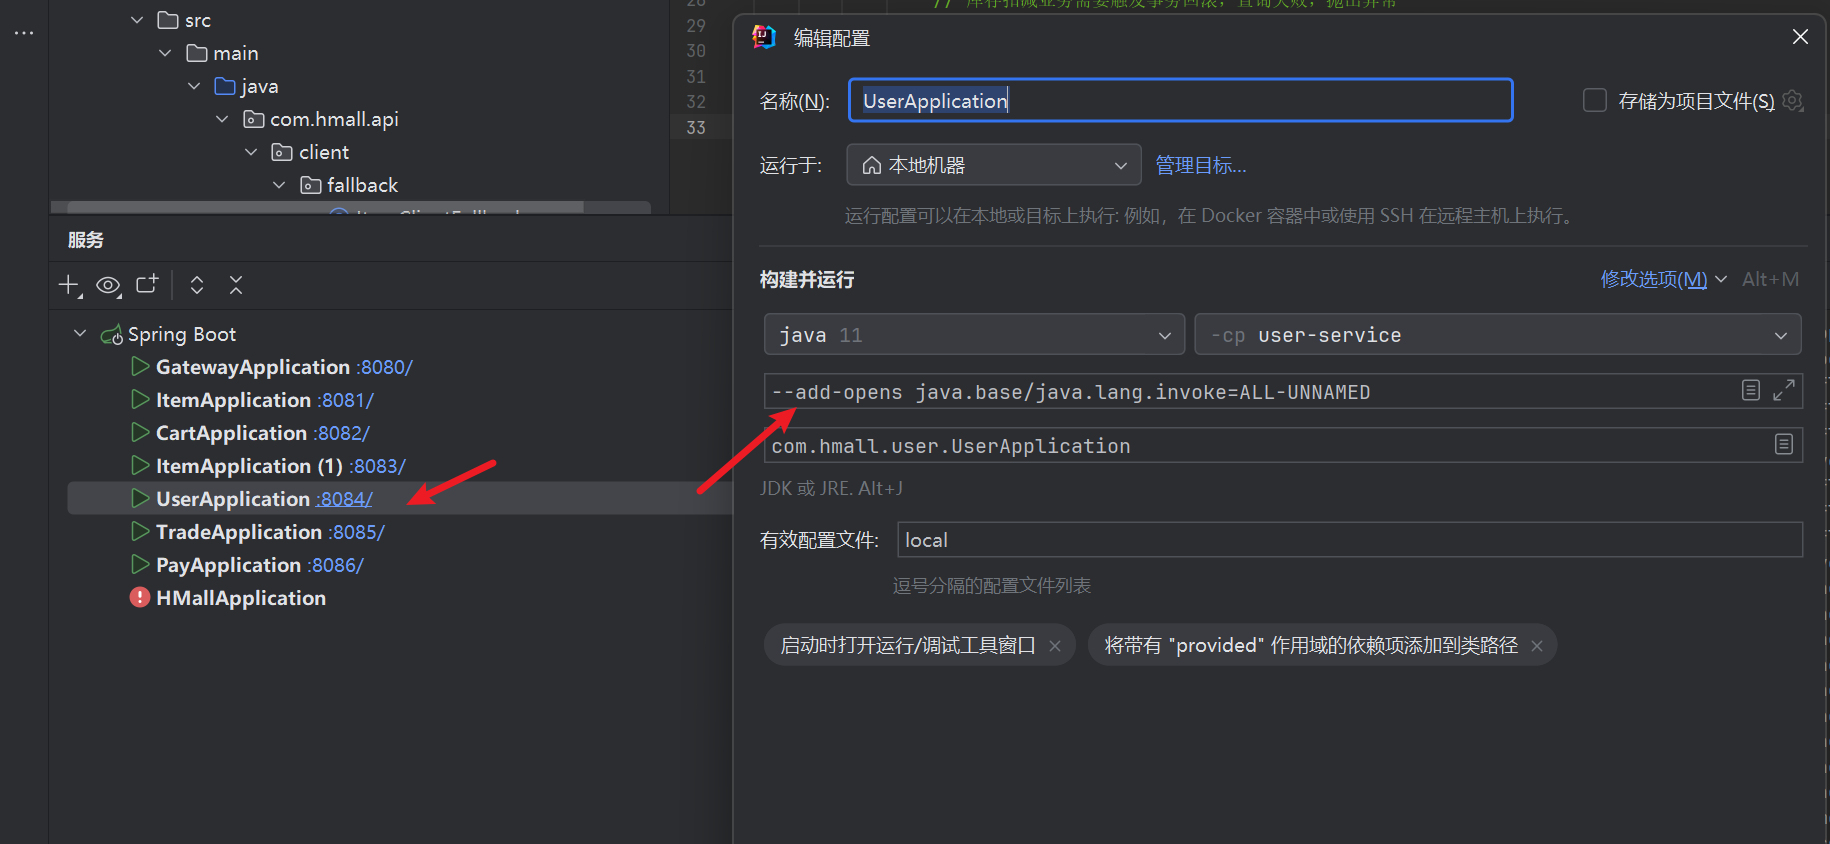This screenshot has height=844, width=1830.
Task: Open the -cp user-service module dropdown
Action: [x=1498, y=334]
